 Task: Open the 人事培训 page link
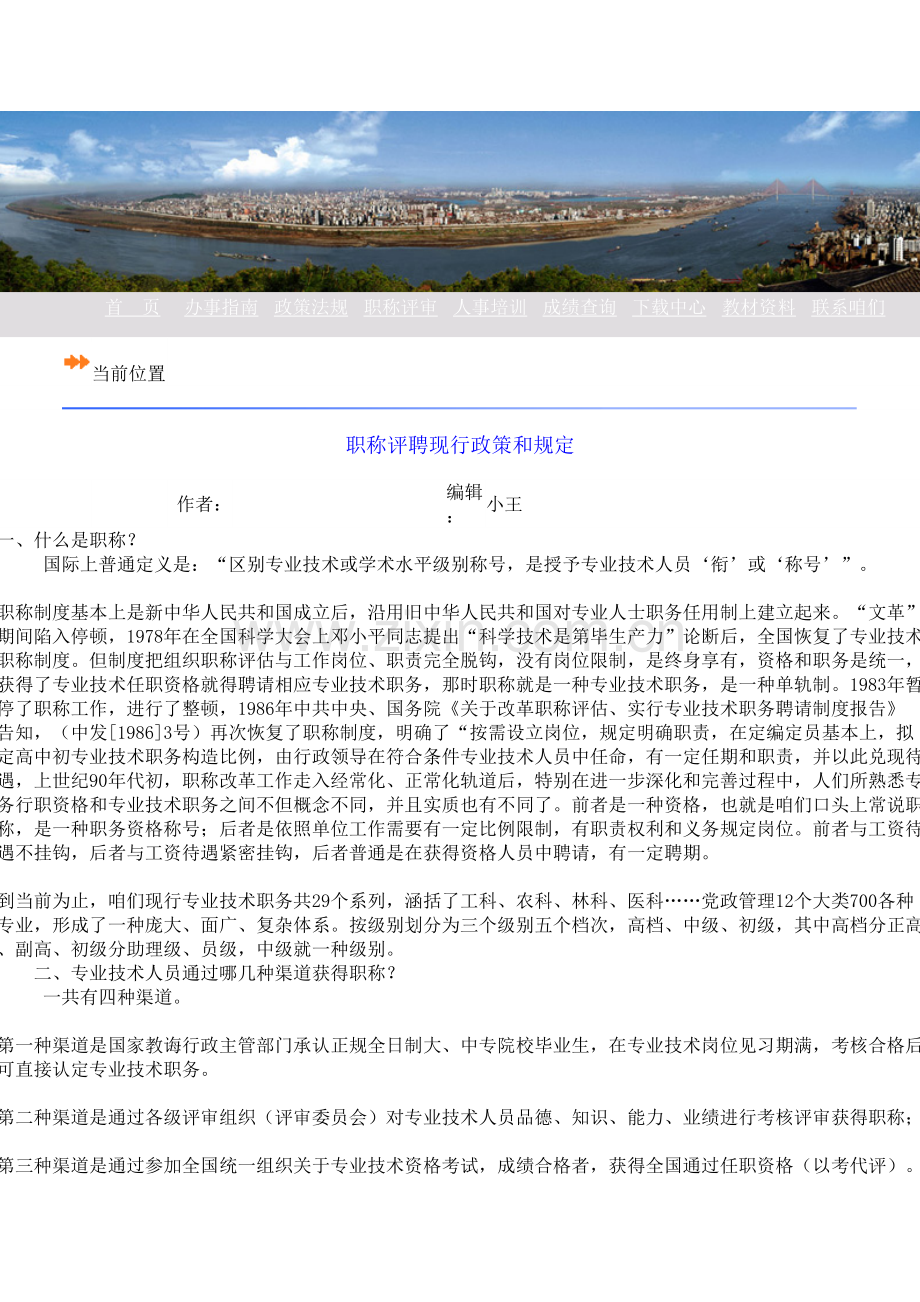[x=490, y=308]
